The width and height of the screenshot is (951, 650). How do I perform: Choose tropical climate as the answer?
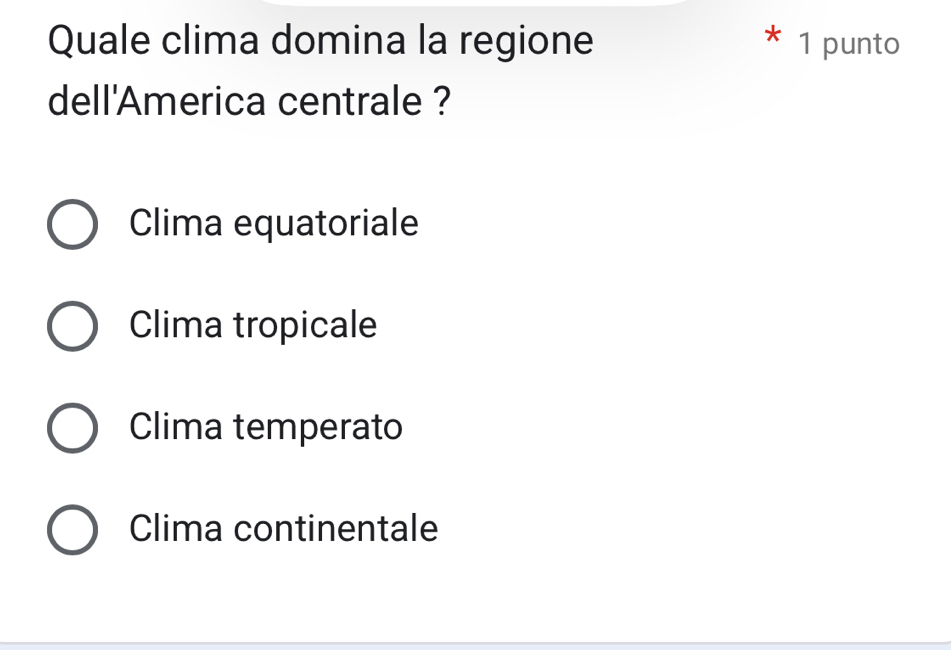pos(73,327)
